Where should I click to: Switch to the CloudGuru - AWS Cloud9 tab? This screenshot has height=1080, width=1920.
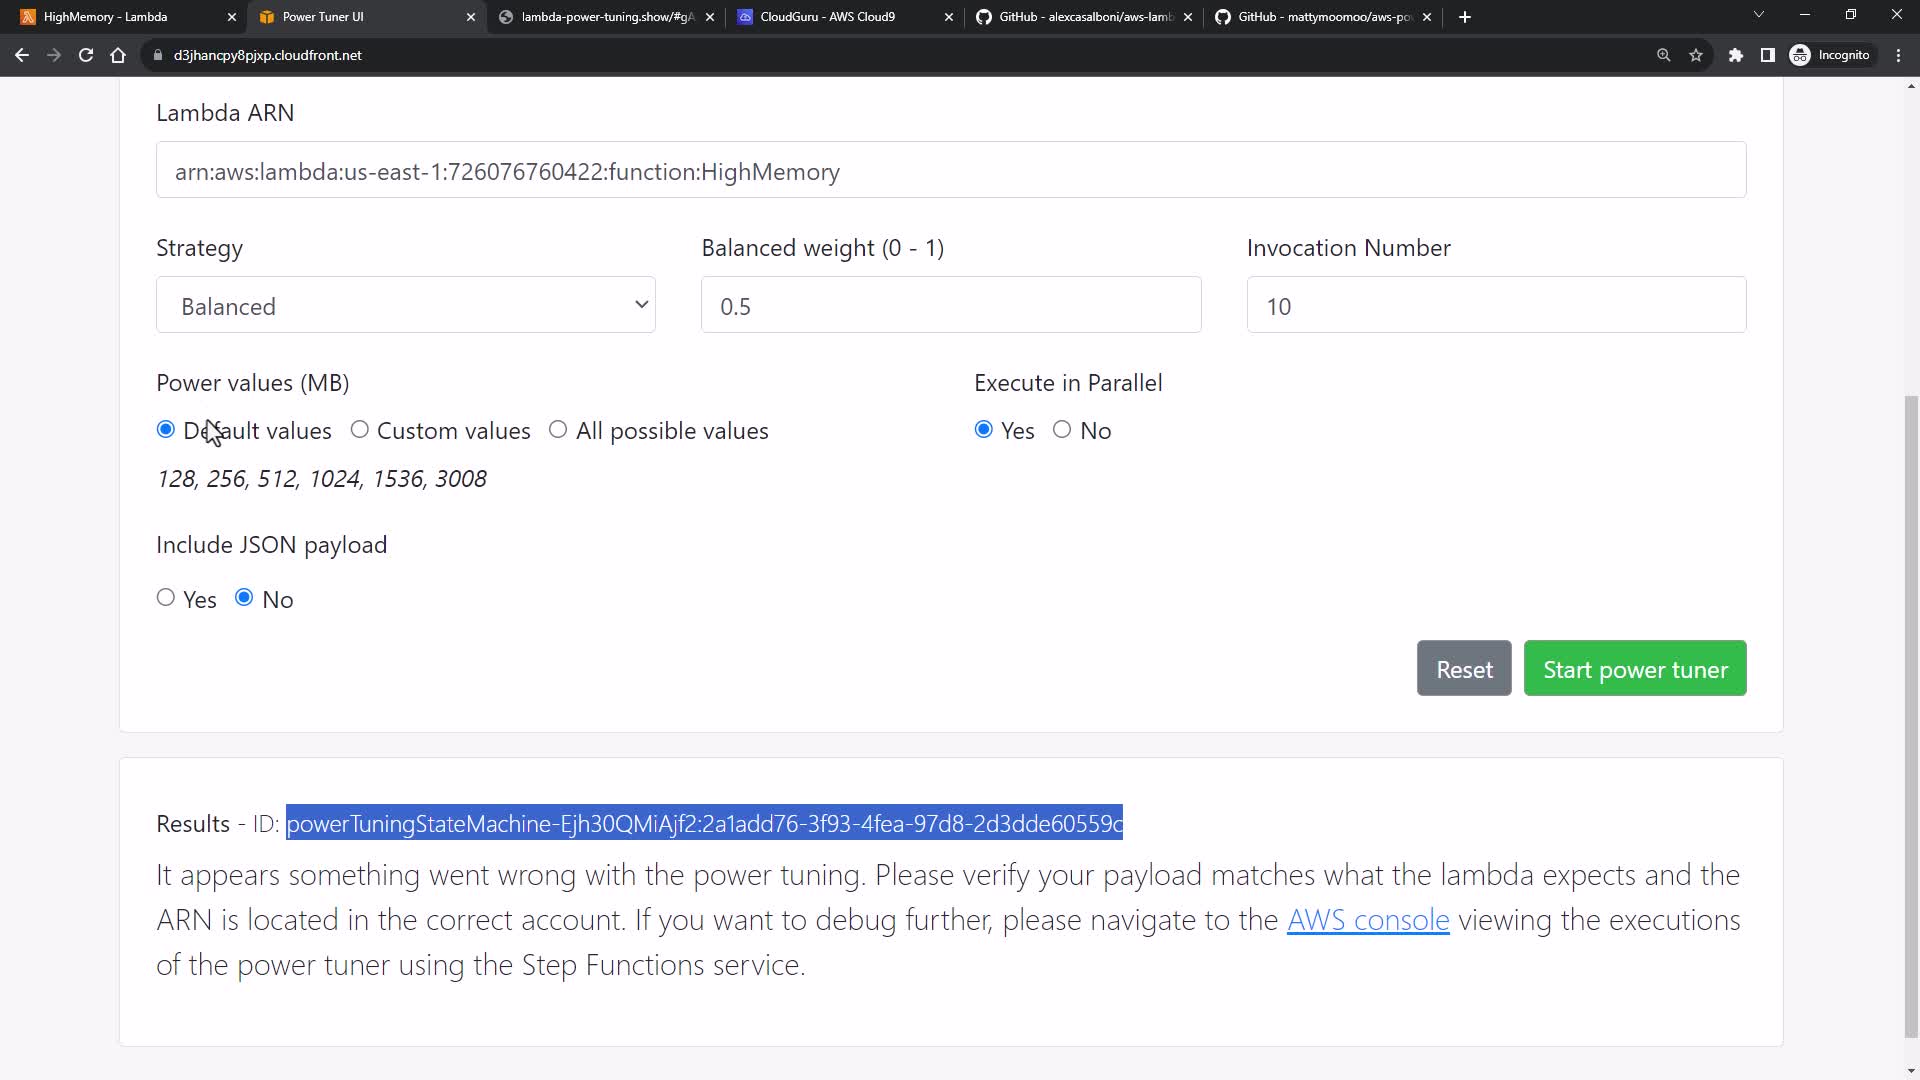tap(830, 17)
